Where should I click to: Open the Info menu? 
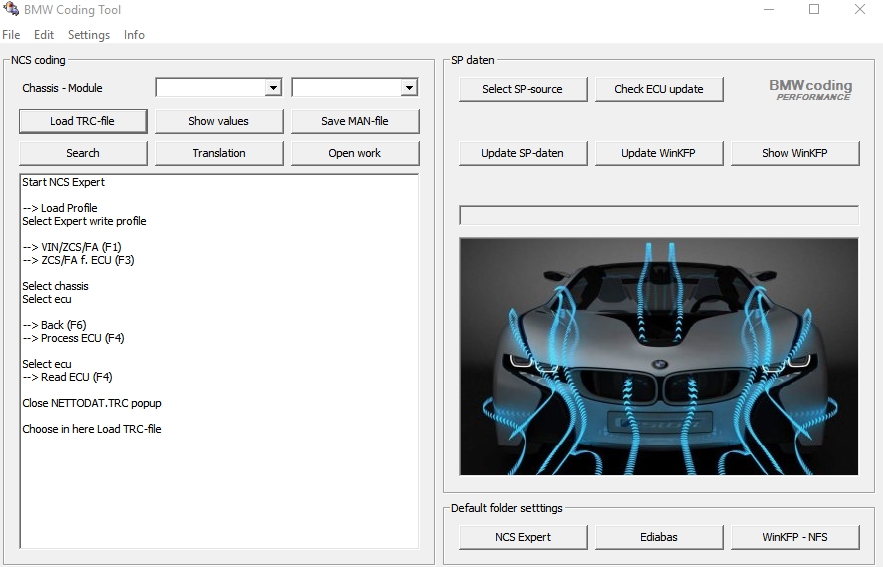(134, 35)
